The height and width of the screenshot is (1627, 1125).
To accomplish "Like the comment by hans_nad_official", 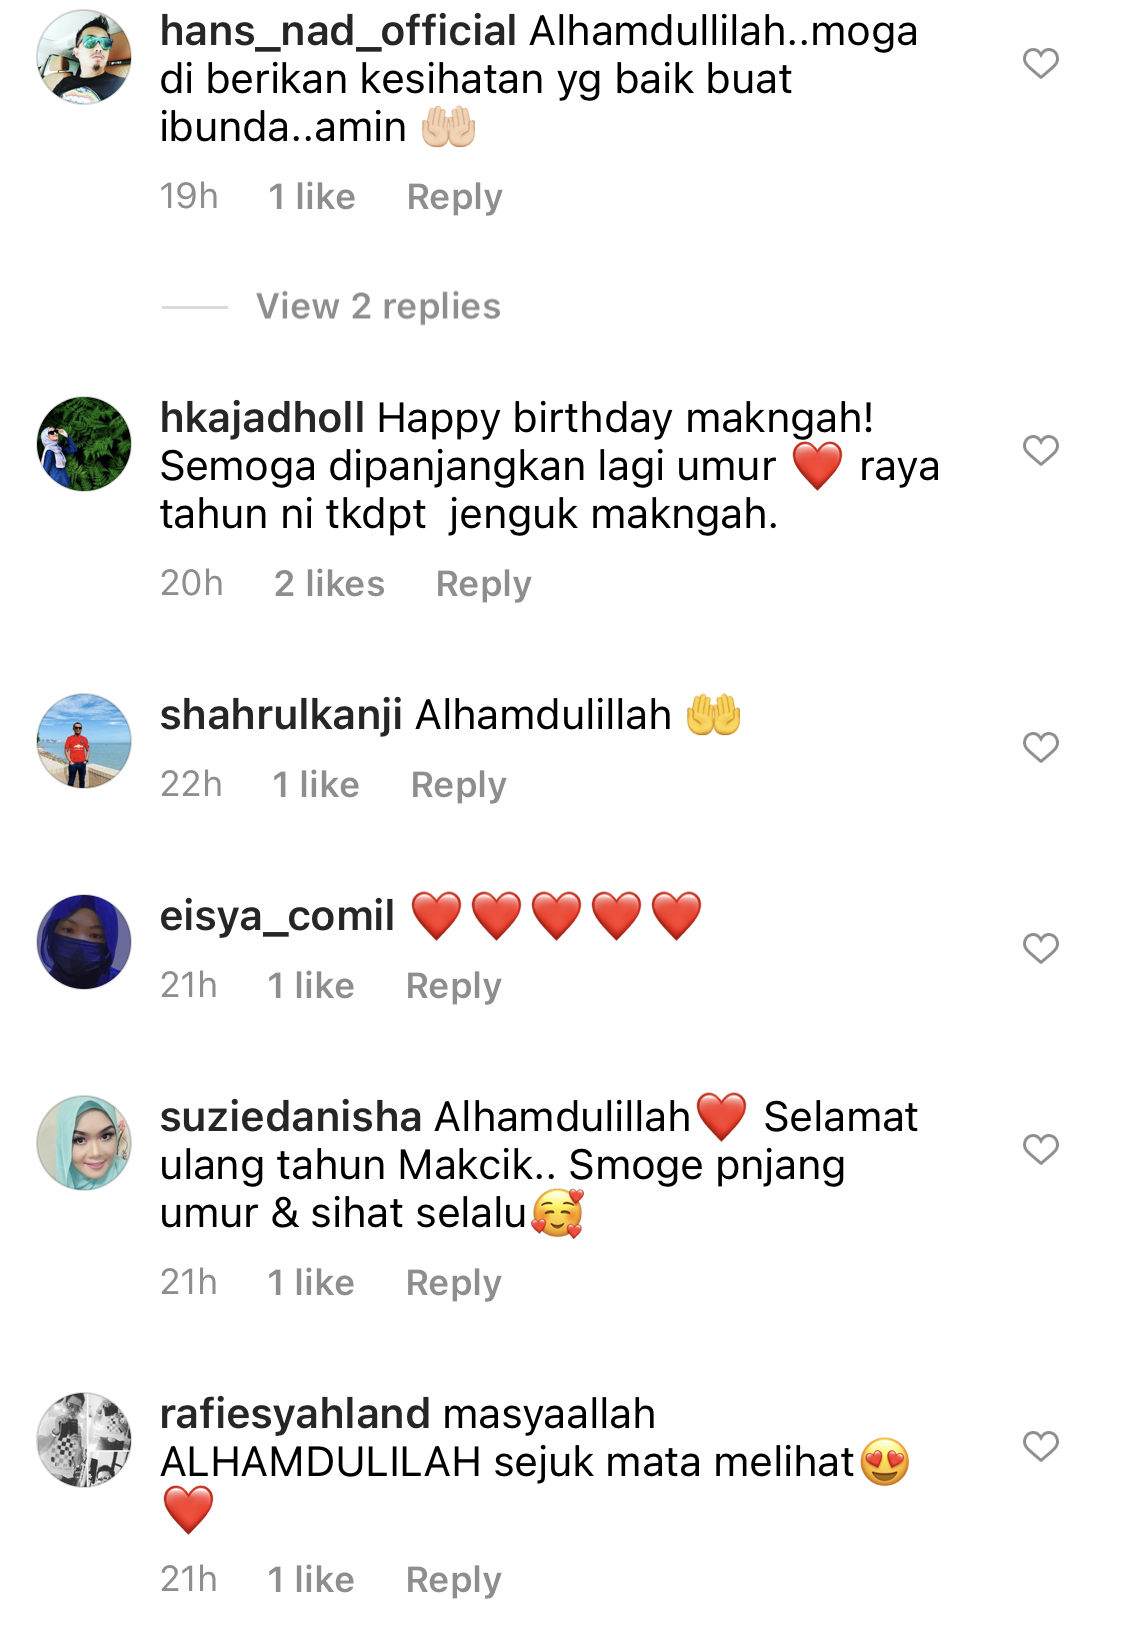I will click(x=1040, y=63).
